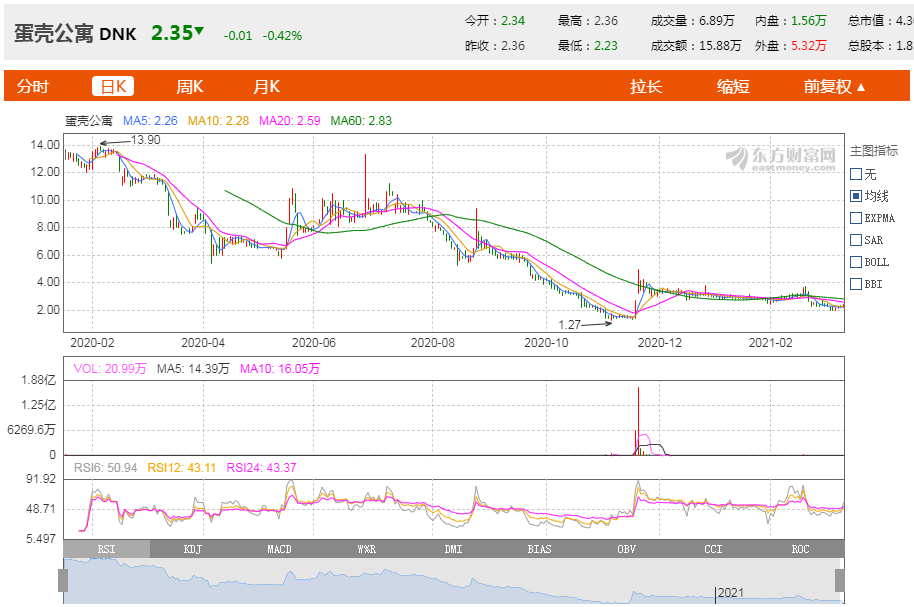Grab the left range slider handle
This screenshot has width=914, height=607.
tap(63, 580)
